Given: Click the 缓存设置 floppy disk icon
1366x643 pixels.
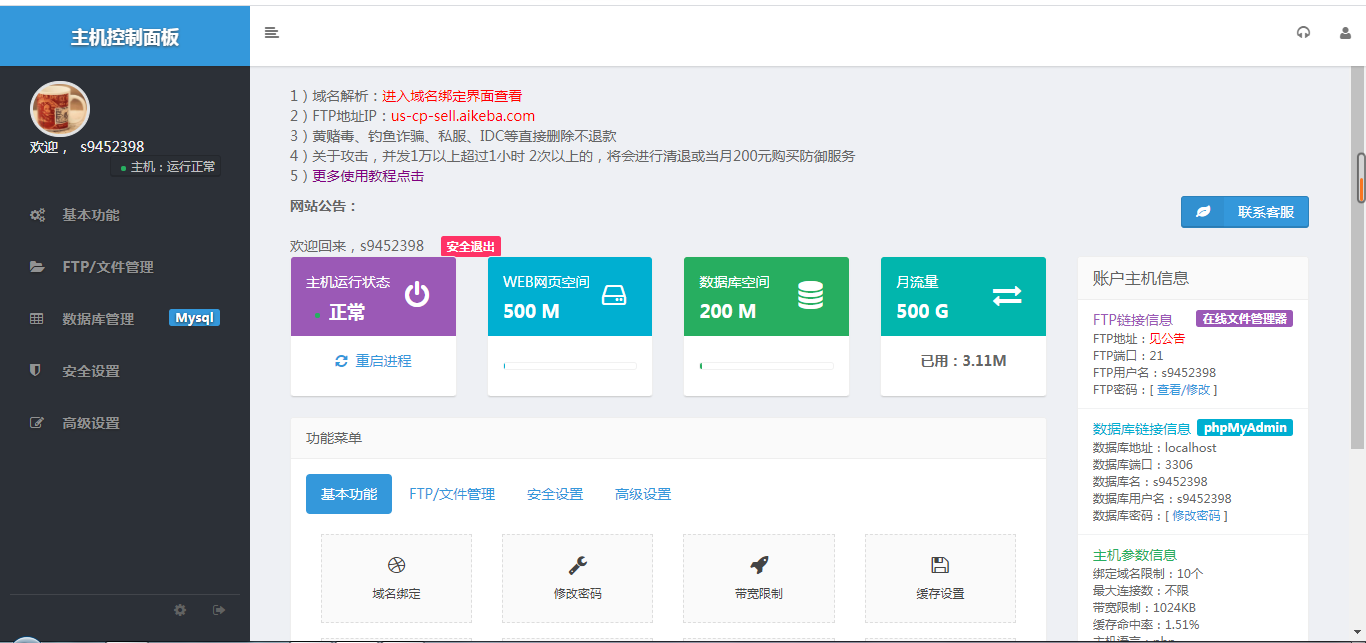Looking at the screenshot, I should coord(940,565).
